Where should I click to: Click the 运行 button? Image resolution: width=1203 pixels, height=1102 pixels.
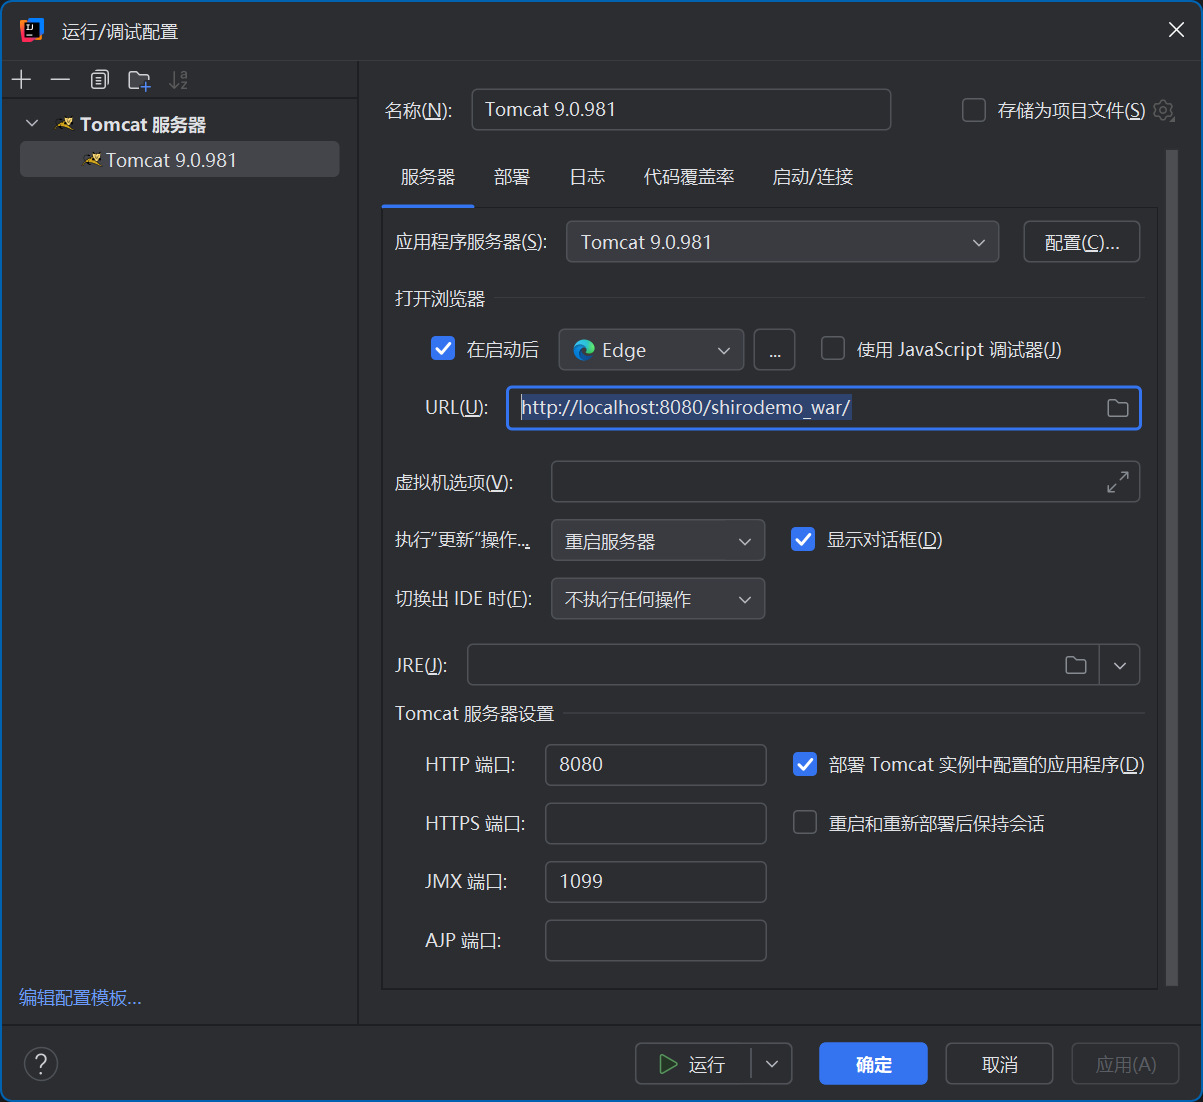click(694, 1064)
